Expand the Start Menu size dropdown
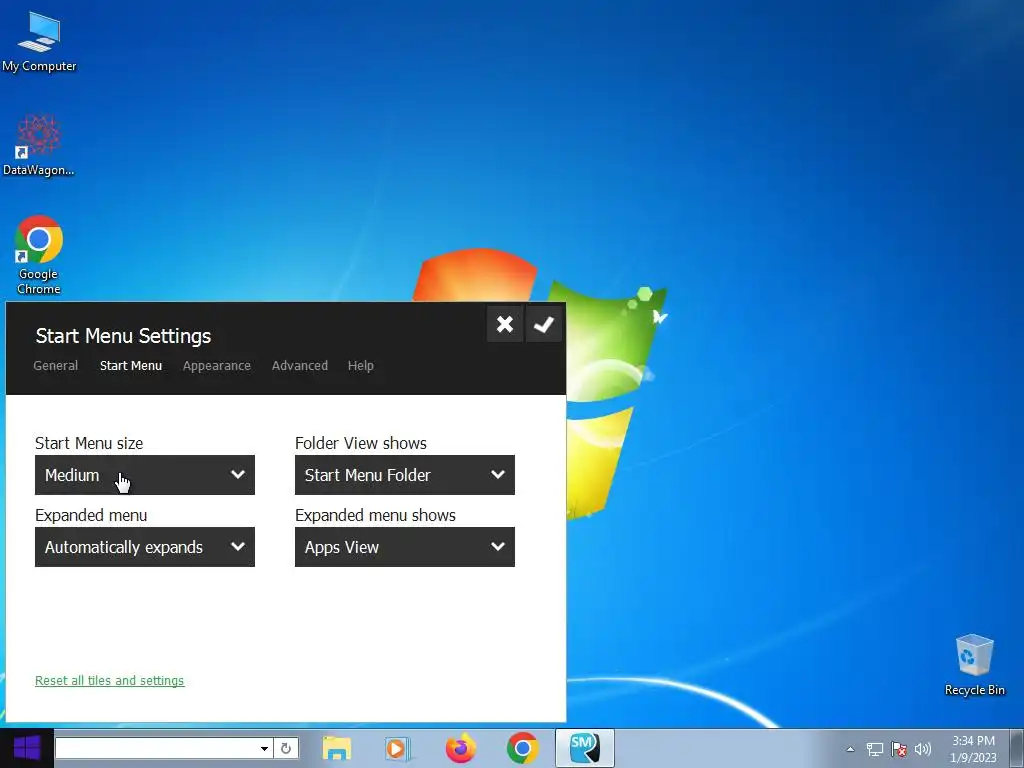The image size is (1024, 768). tap(145, 475)
